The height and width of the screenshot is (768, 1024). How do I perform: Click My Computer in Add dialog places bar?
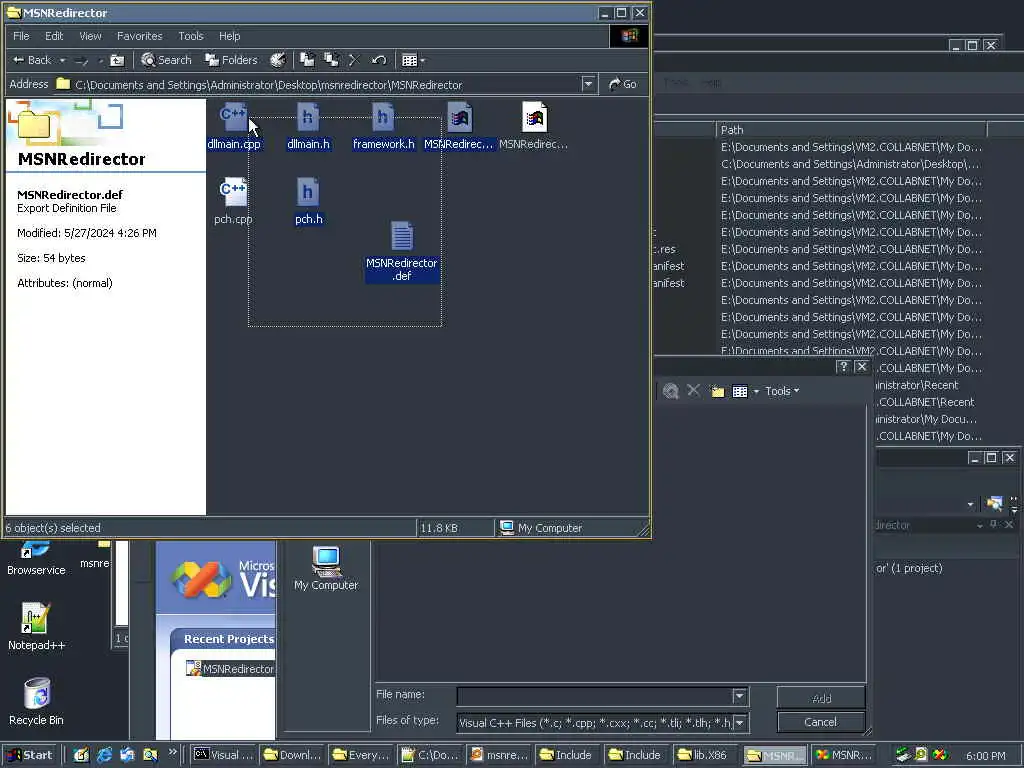[x=326, y=568]
